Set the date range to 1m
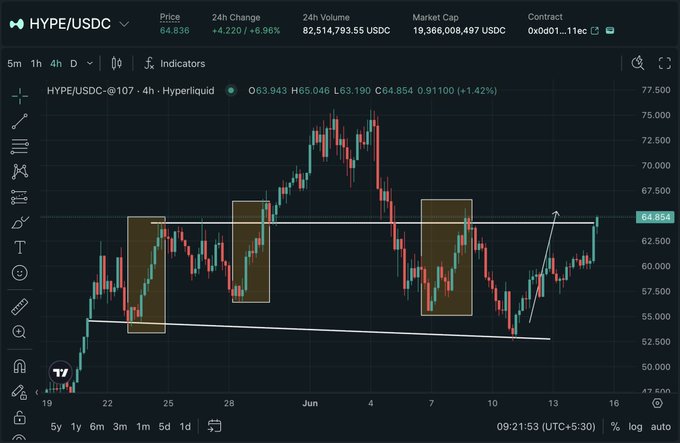This screenshot has width=680, height=443. pos(143,427)
